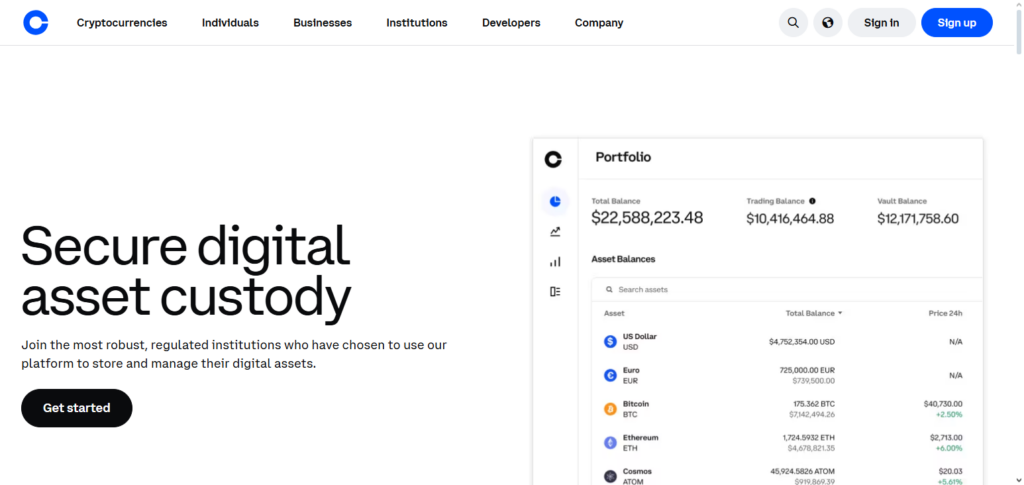Open the Individuals menu

coord(230,23)
